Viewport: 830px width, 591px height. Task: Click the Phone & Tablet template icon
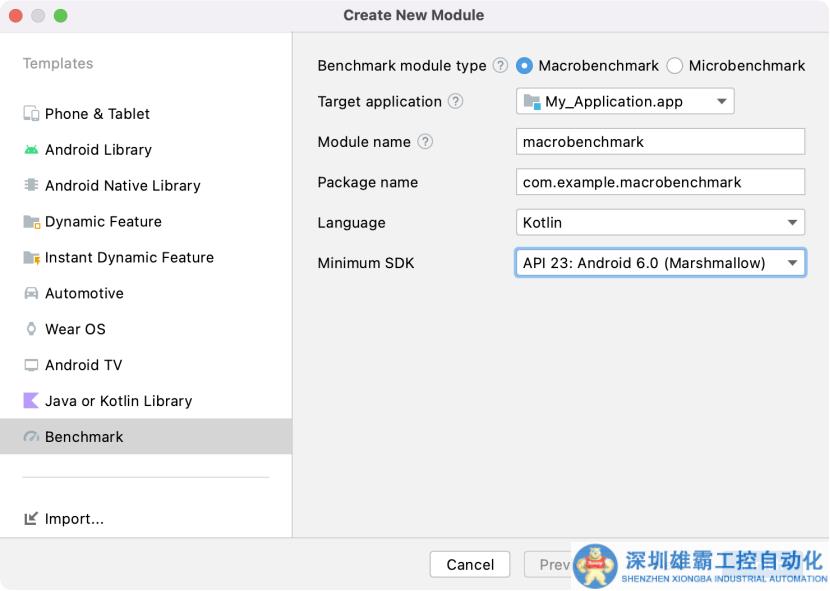(31, 114)
